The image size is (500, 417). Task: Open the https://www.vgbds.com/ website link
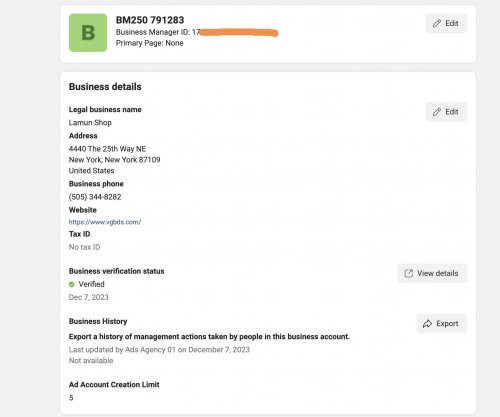coord(105,222)
